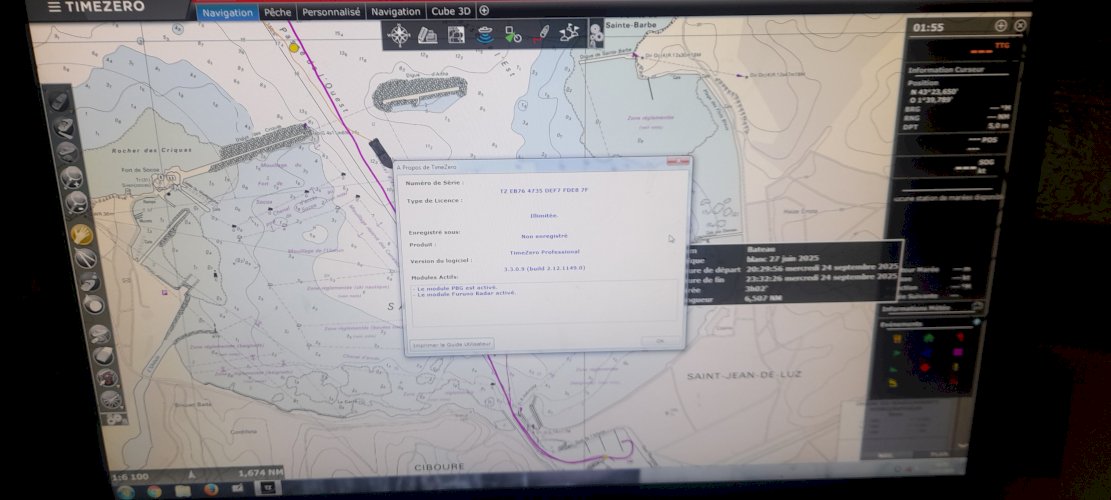
Task: Click the TimeZero Professional product text
Action: (x=544, y=252)
